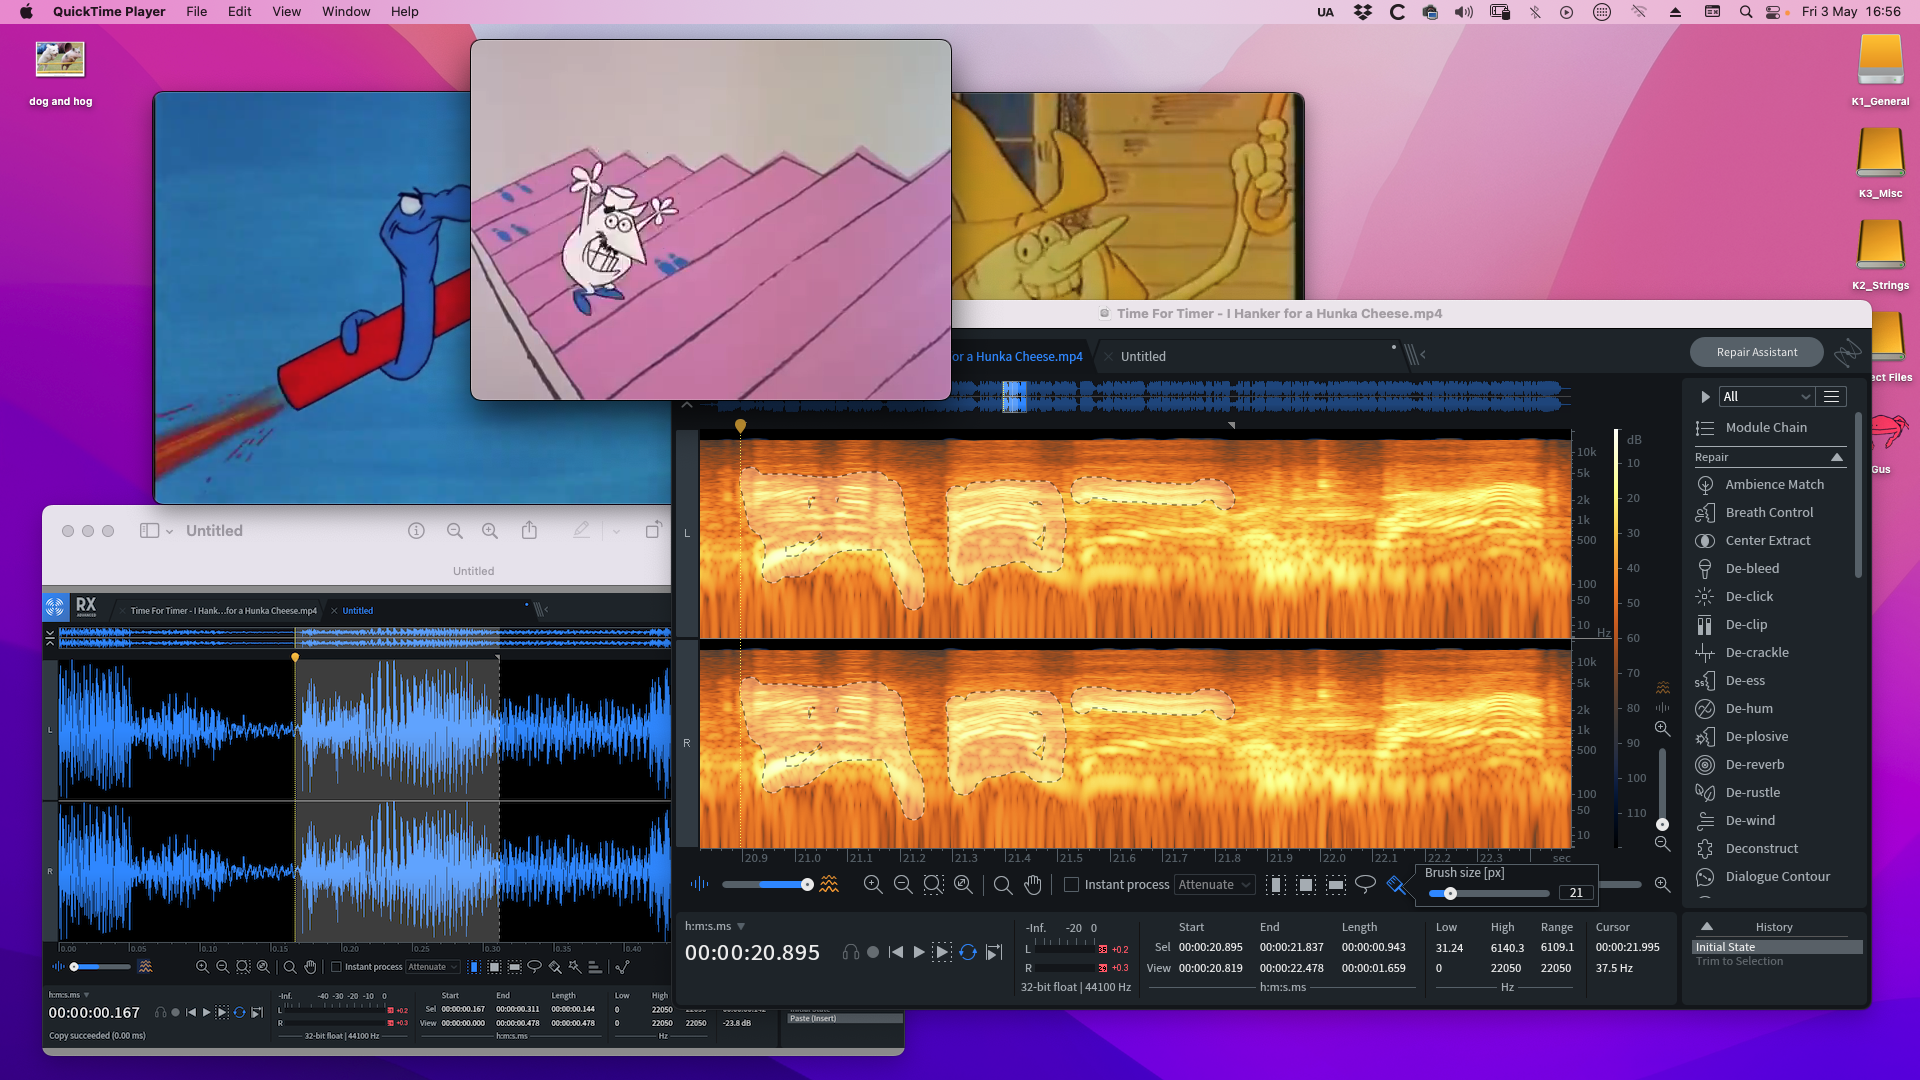Image resolution: width=1920 pixels, height=1080 pixels.
Task: Select the frequency selection tool
Action: tap(1336, 884)
